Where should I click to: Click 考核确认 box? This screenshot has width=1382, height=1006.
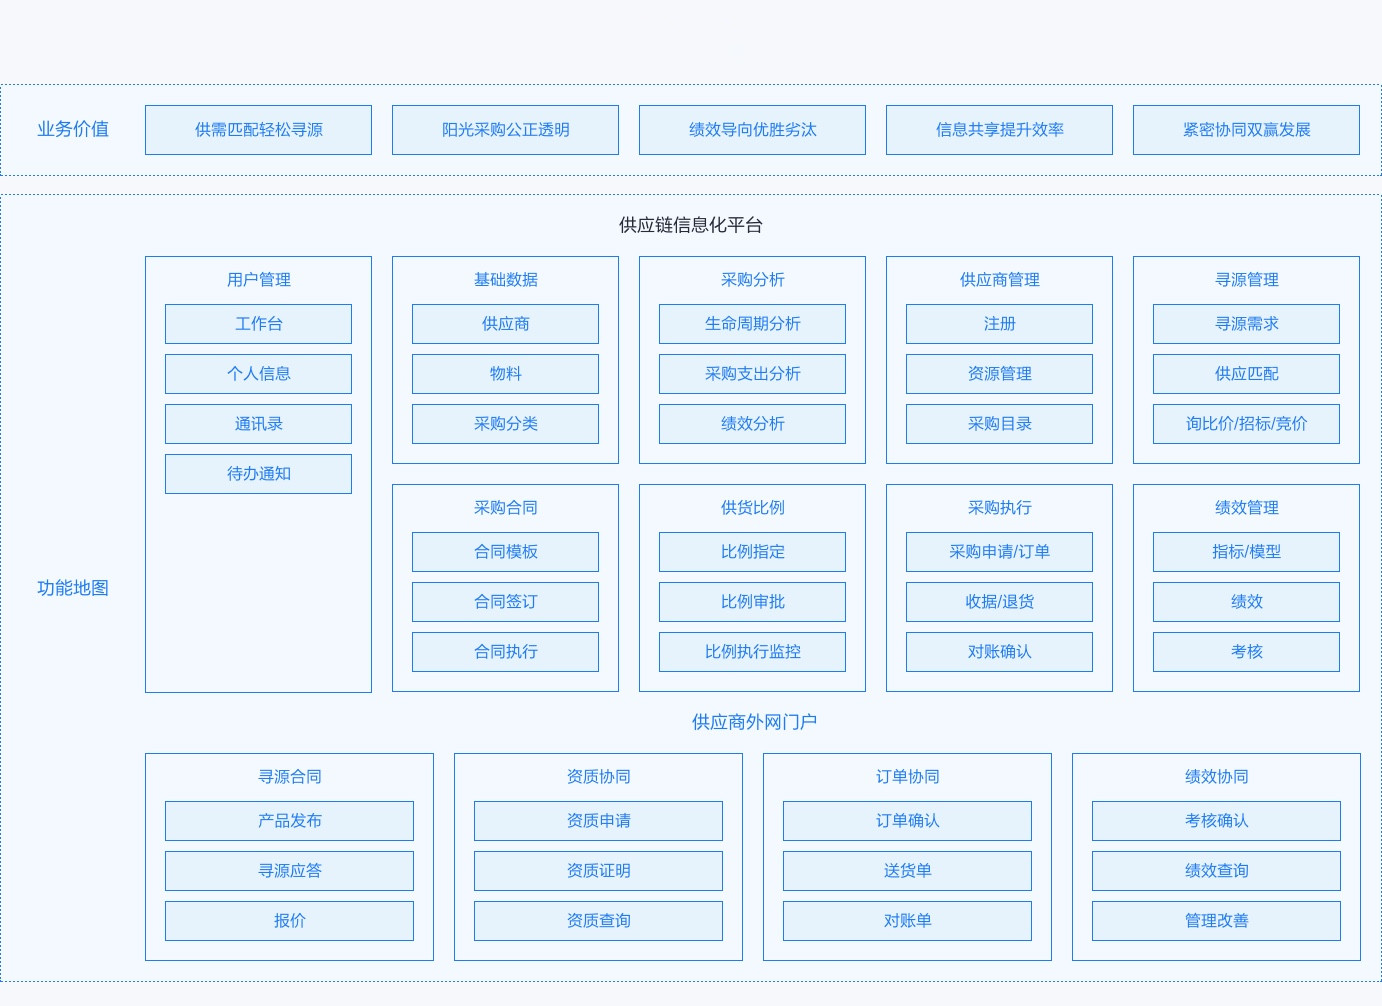(1216, 821)
